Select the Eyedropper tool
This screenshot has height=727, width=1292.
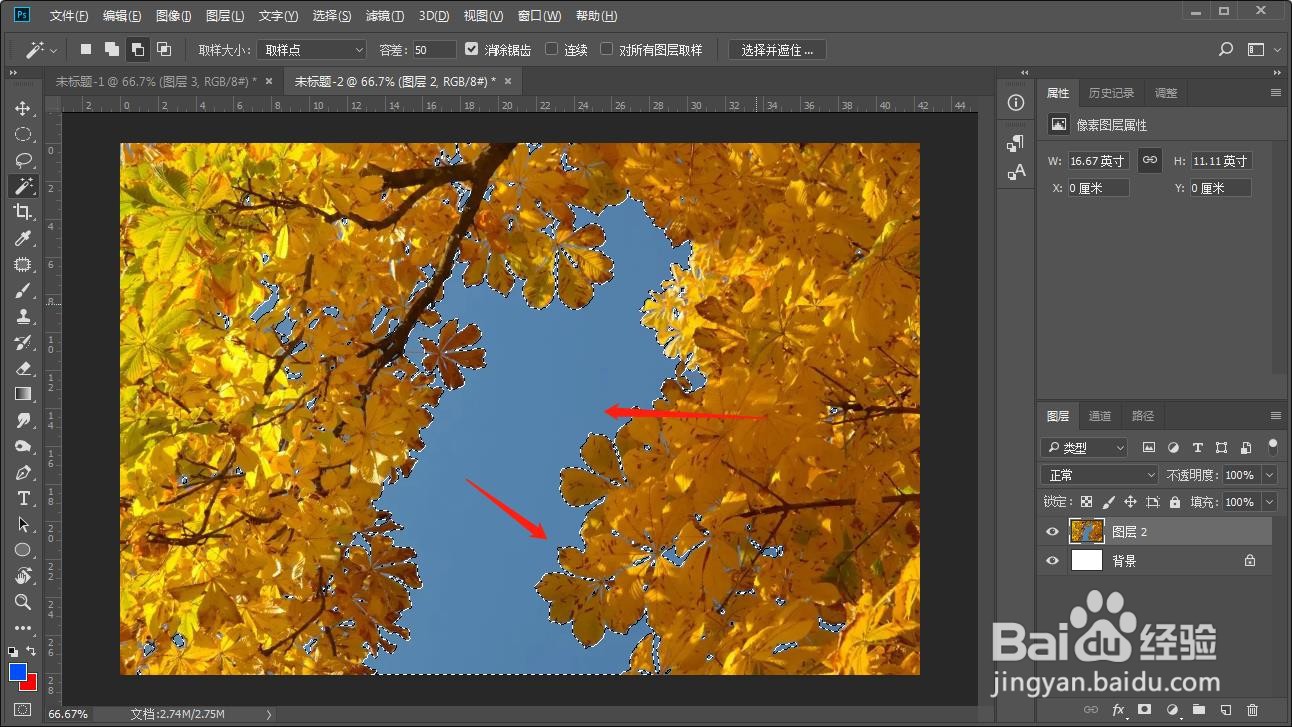[22, 238]
